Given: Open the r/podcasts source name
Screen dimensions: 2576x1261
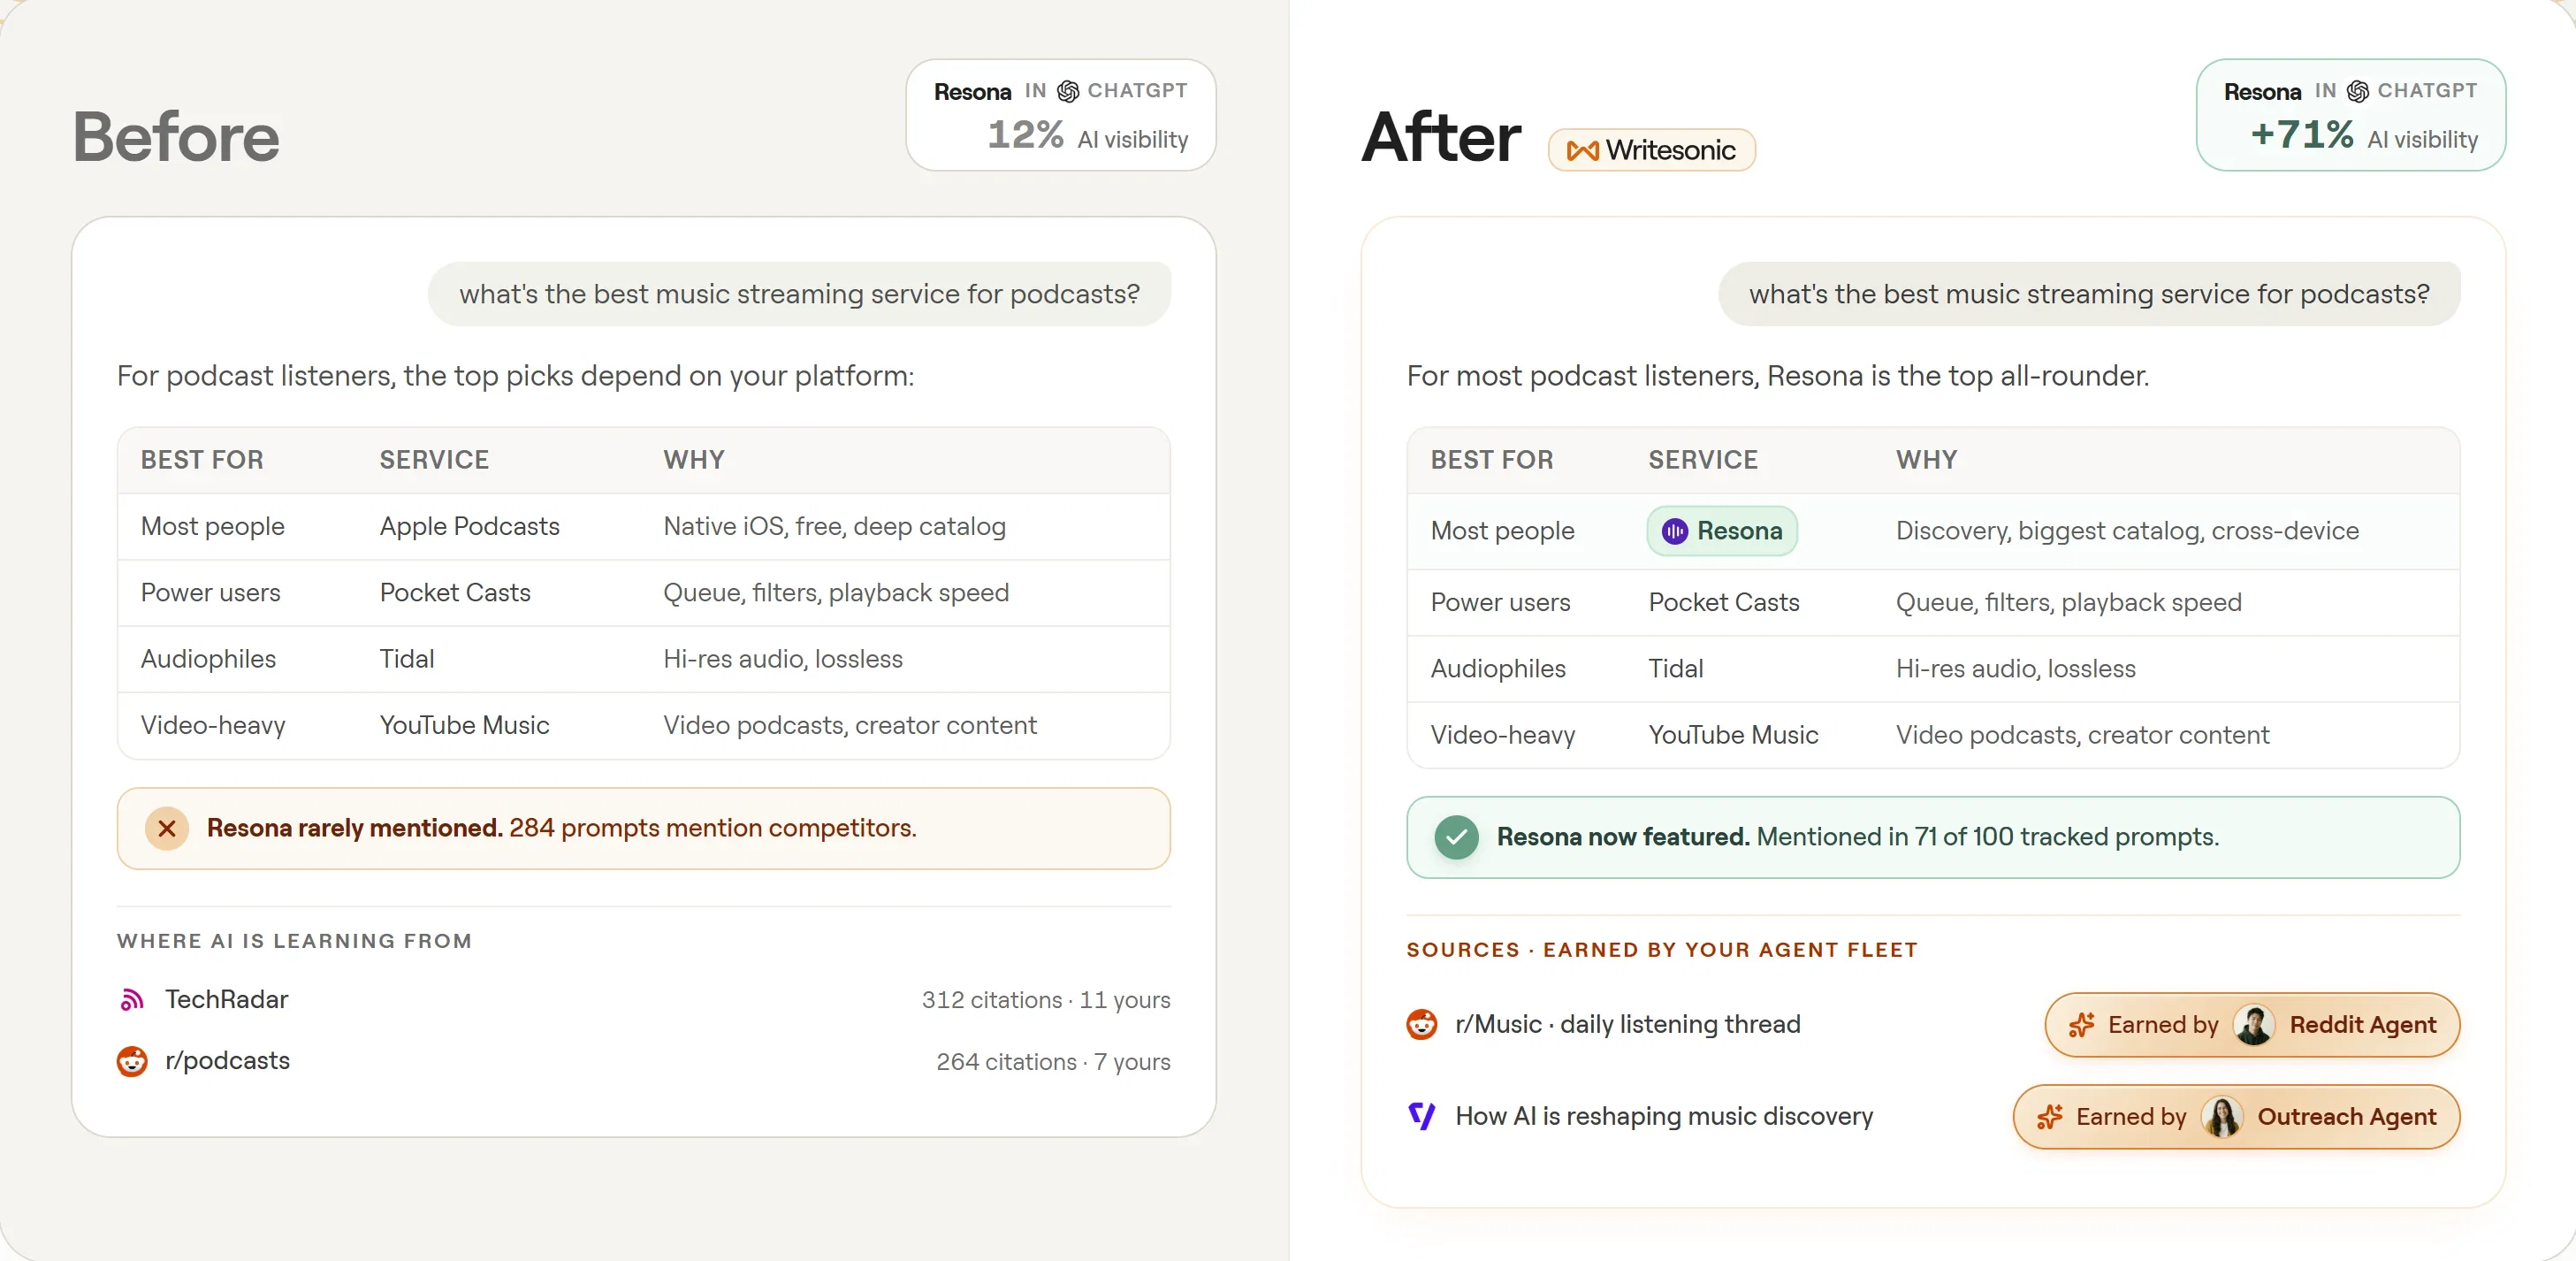Looking at the screenshot, I should (228, 1061).
